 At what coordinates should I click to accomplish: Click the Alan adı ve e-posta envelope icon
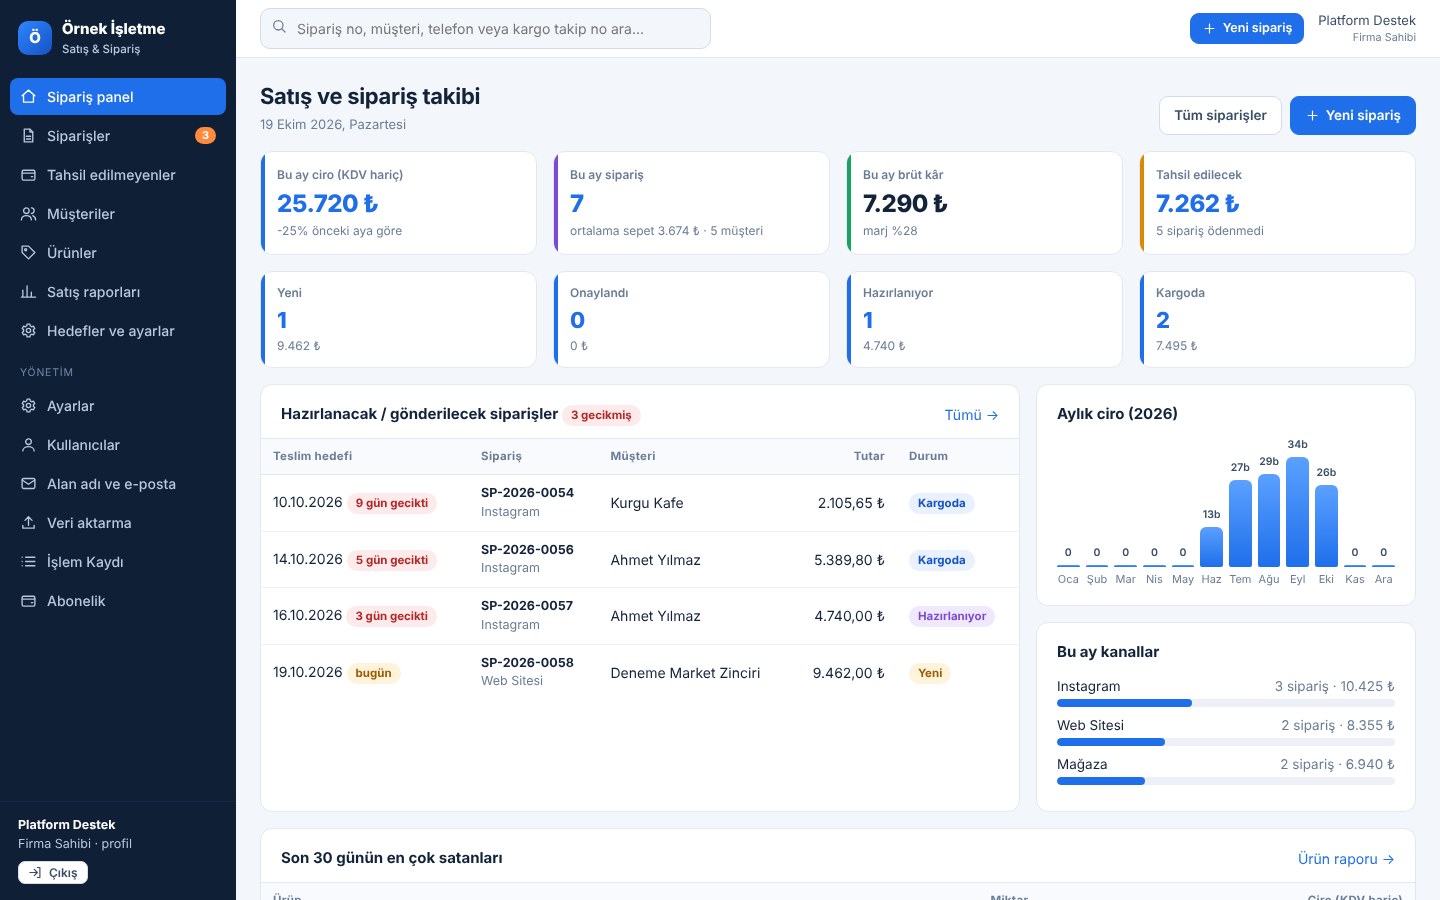coord(29,484)
